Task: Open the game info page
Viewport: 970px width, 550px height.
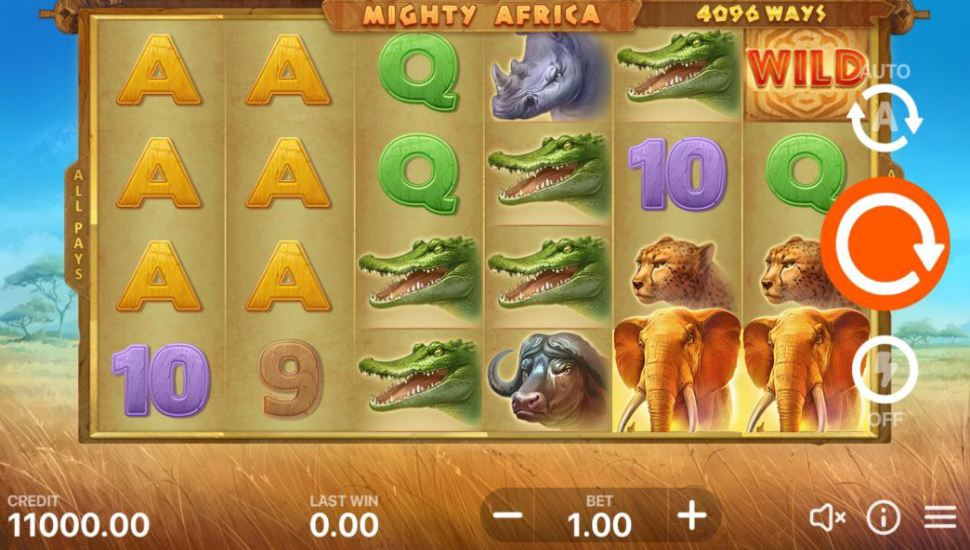Action: point(883,517)
